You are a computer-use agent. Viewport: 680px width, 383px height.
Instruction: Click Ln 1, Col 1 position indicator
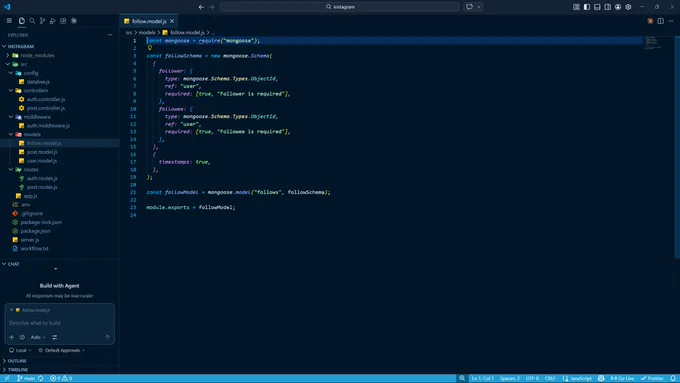(482, 378)
